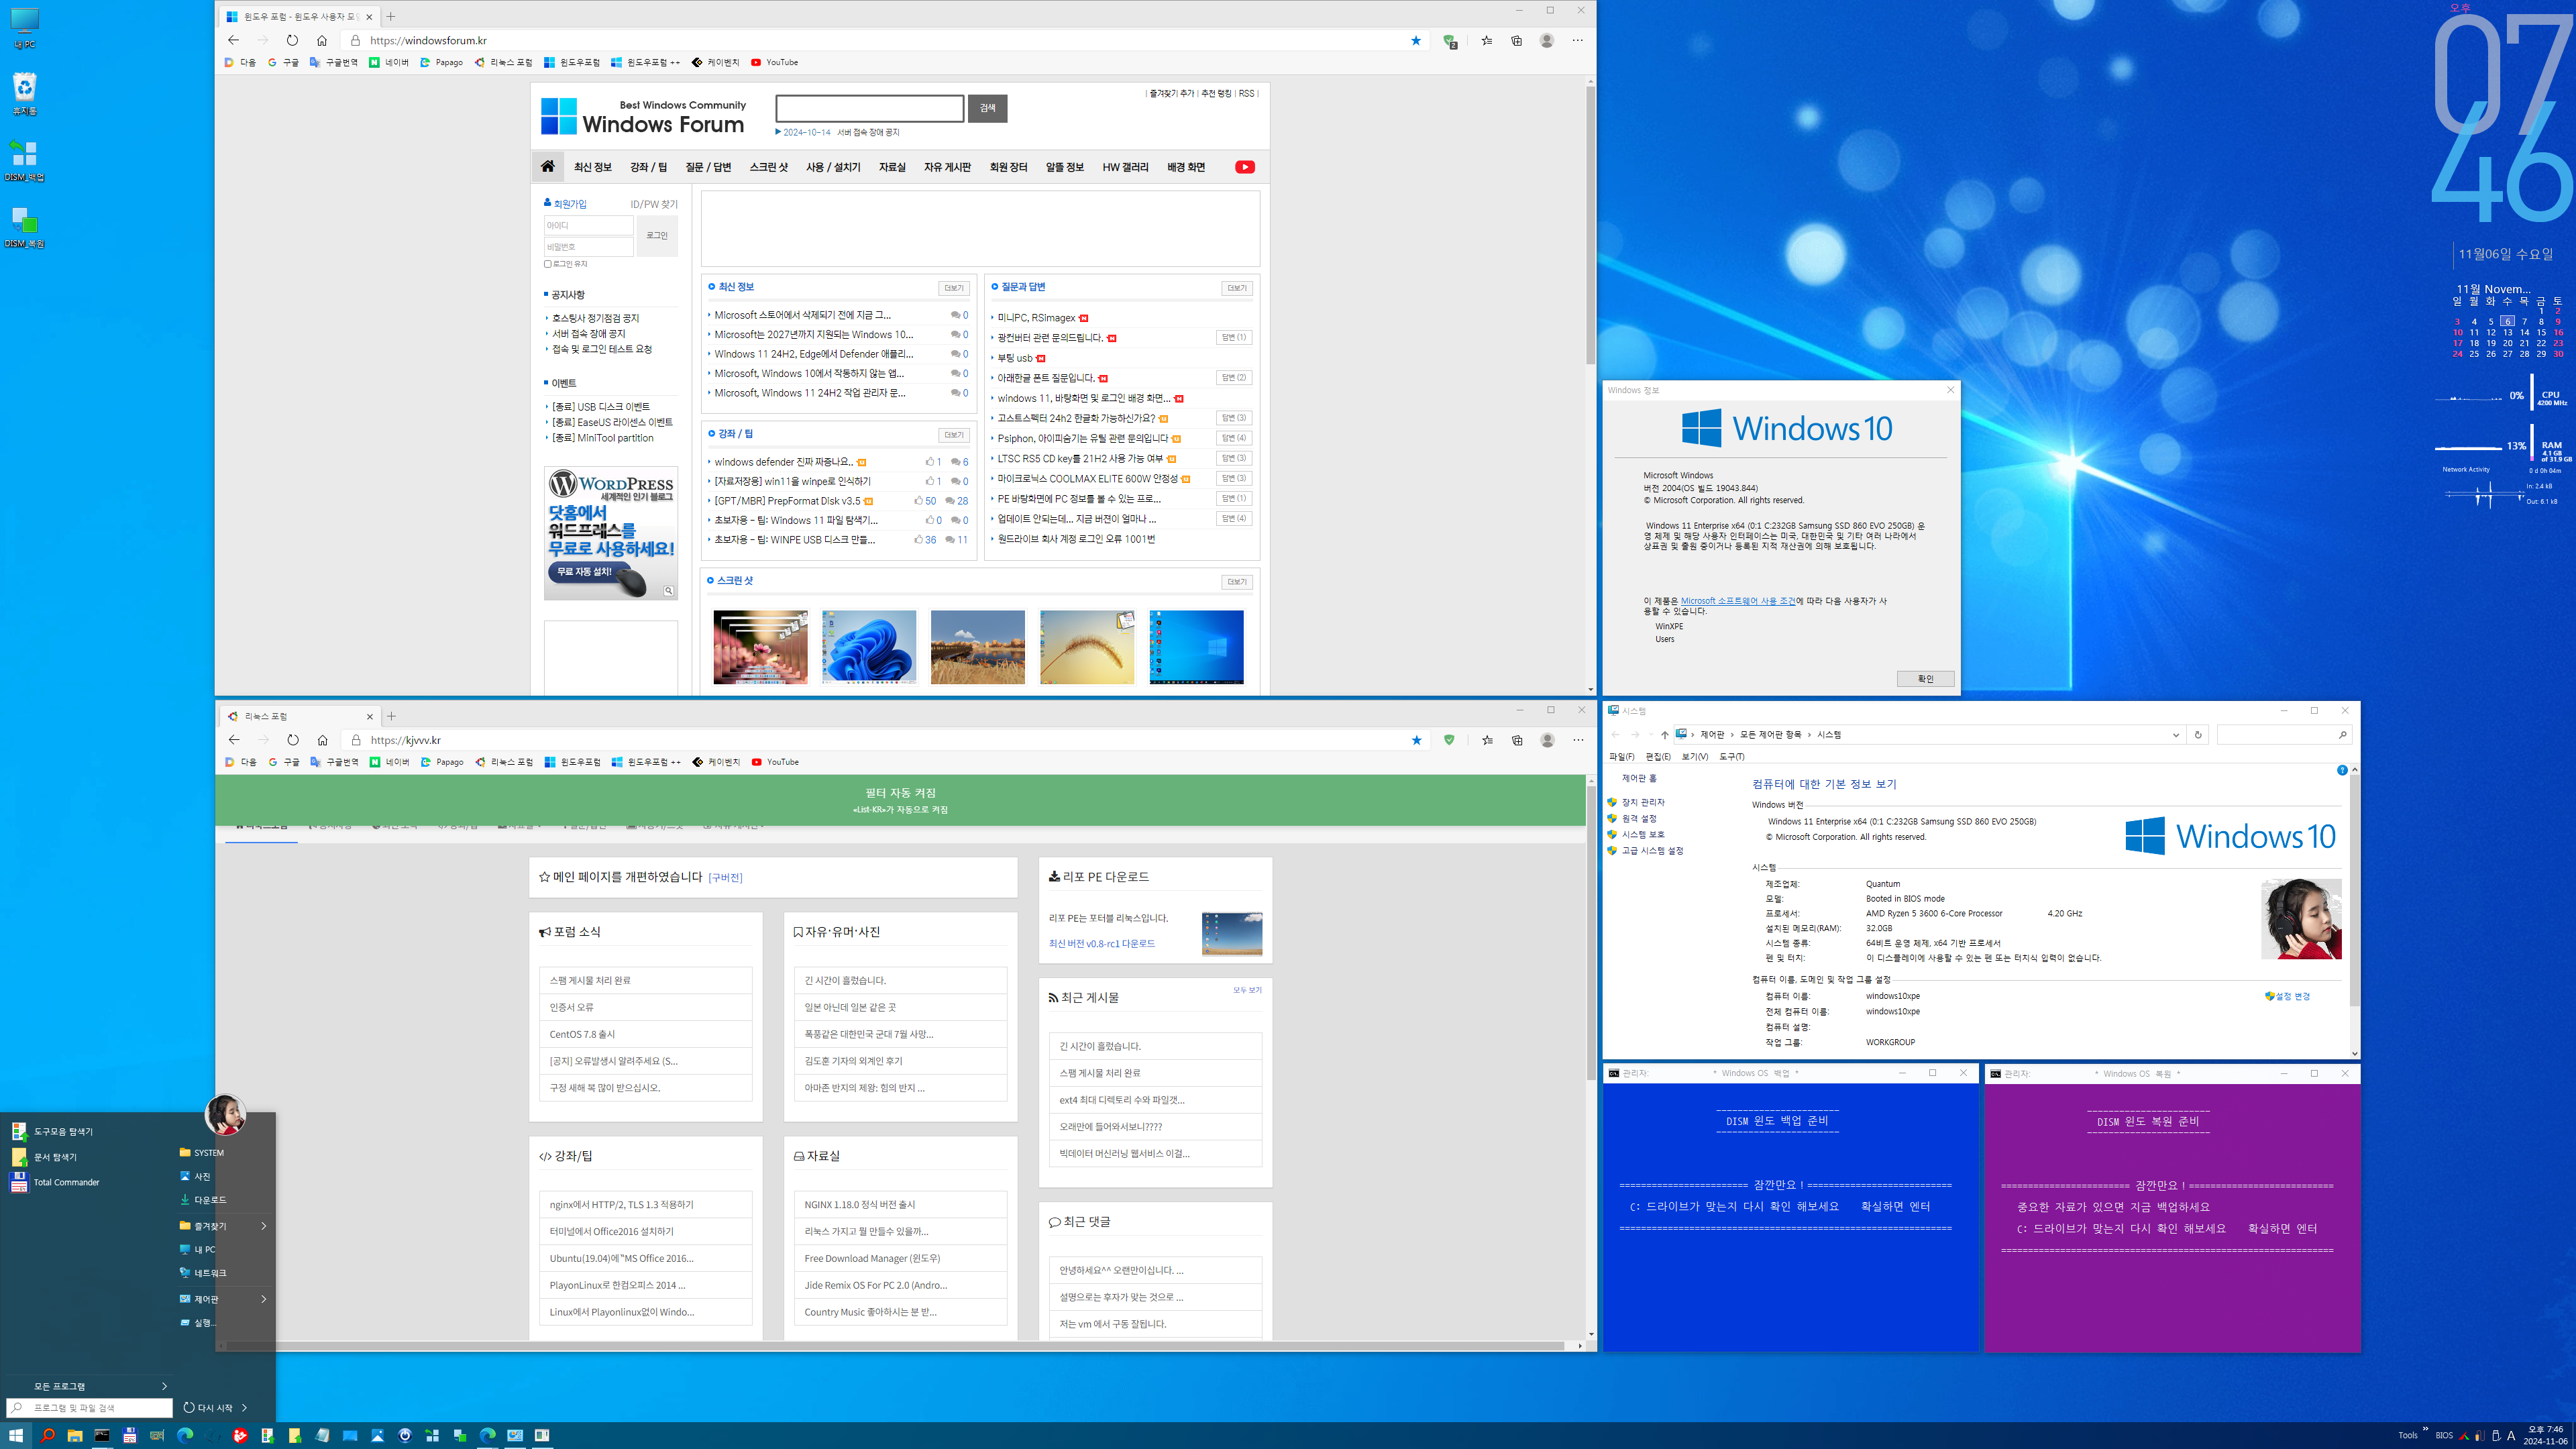Click the 로그인 button on Windows Forum
Image resolution: width=2576 pixels, height=1449 pixels.
click(x=657, y=236)
